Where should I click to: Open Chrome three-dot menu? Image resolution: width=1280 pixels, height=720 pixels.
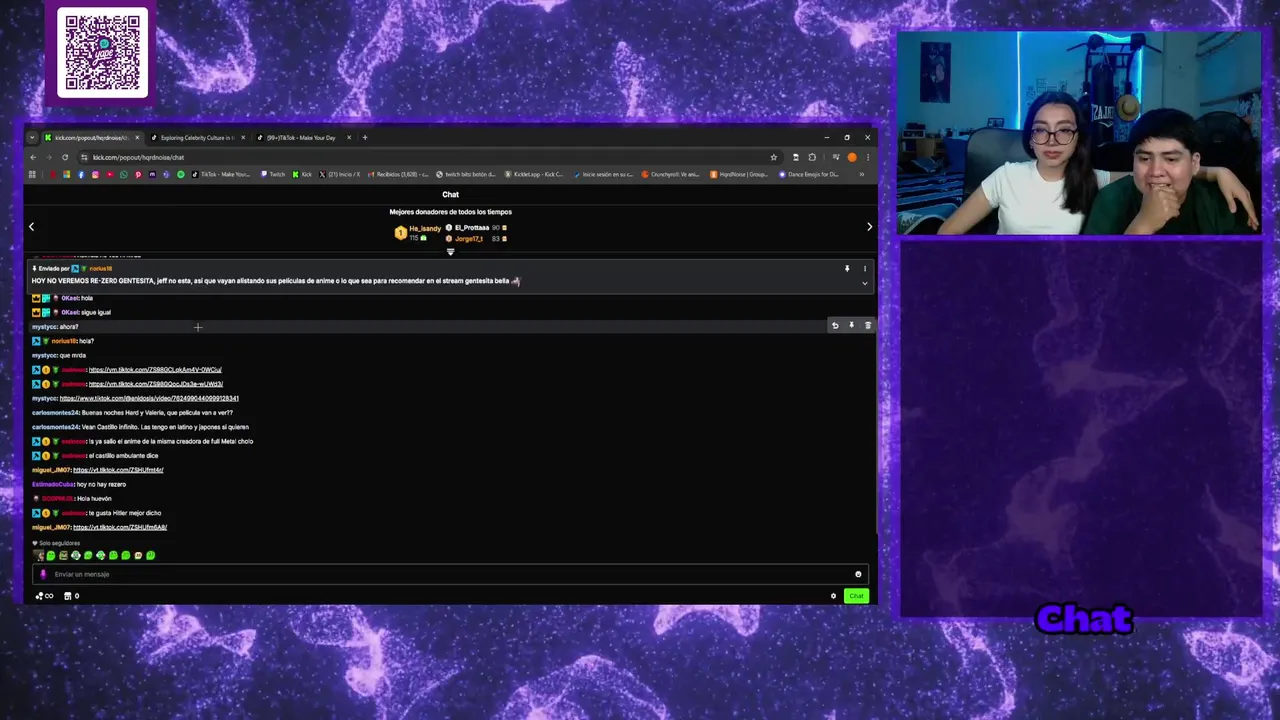point(867,157)
